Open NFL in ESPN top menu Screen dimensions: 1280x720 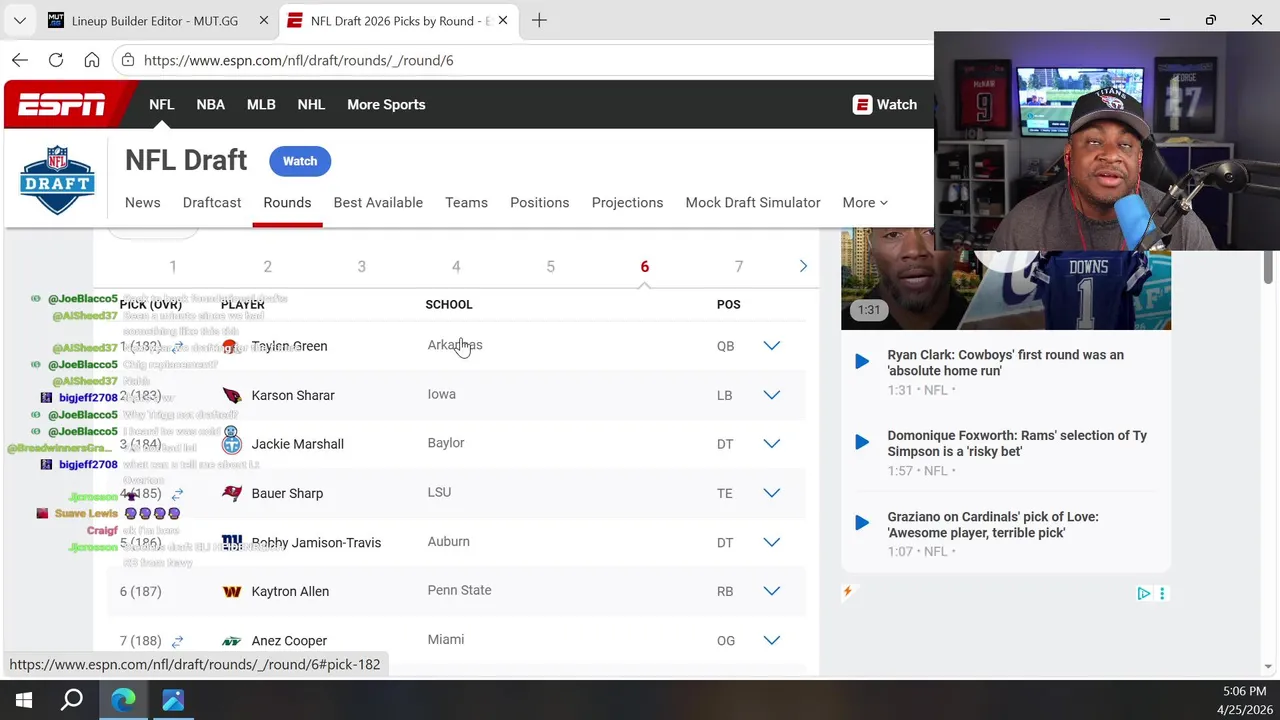click(162, 104)
